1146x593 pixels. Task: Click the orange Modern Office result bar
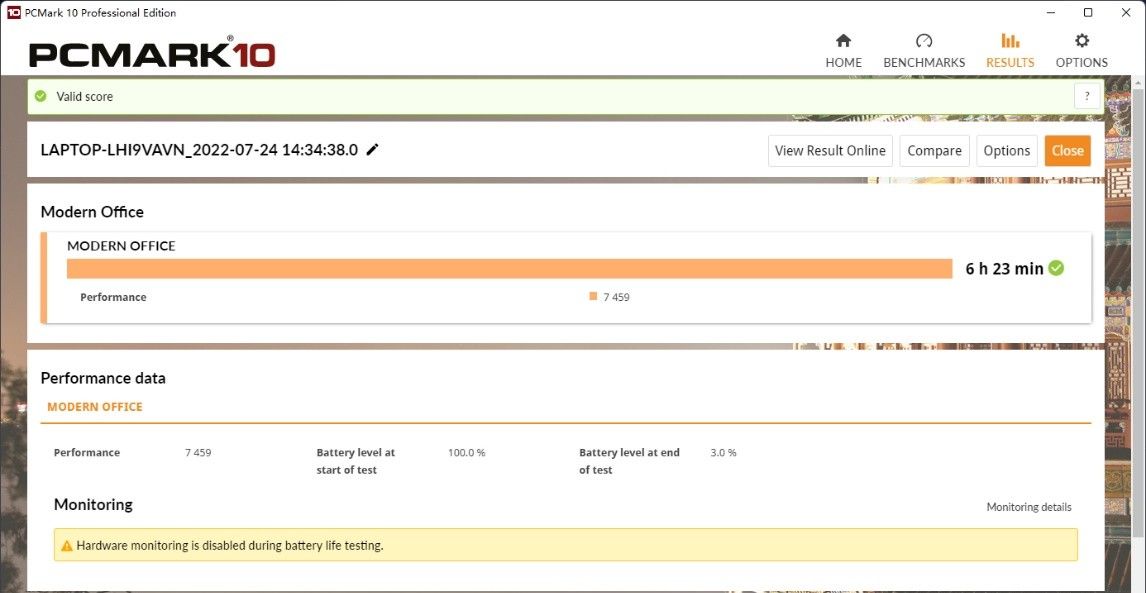click(x=509, y=268)
